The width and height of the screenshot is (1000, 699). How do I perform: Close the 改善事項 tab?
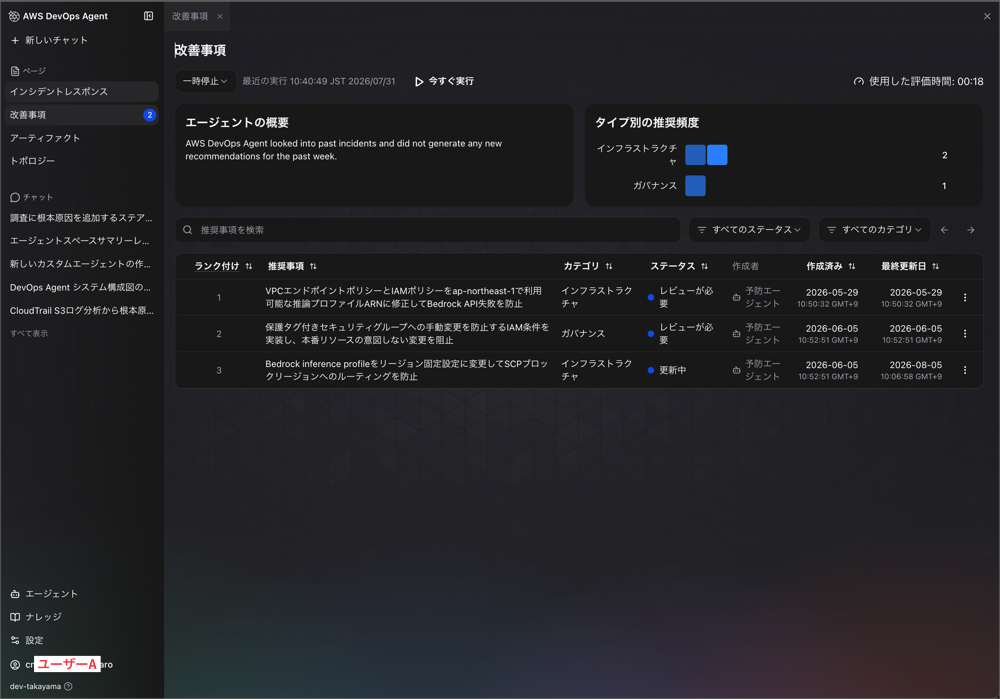pyautogui.click(x=219, y=17)
